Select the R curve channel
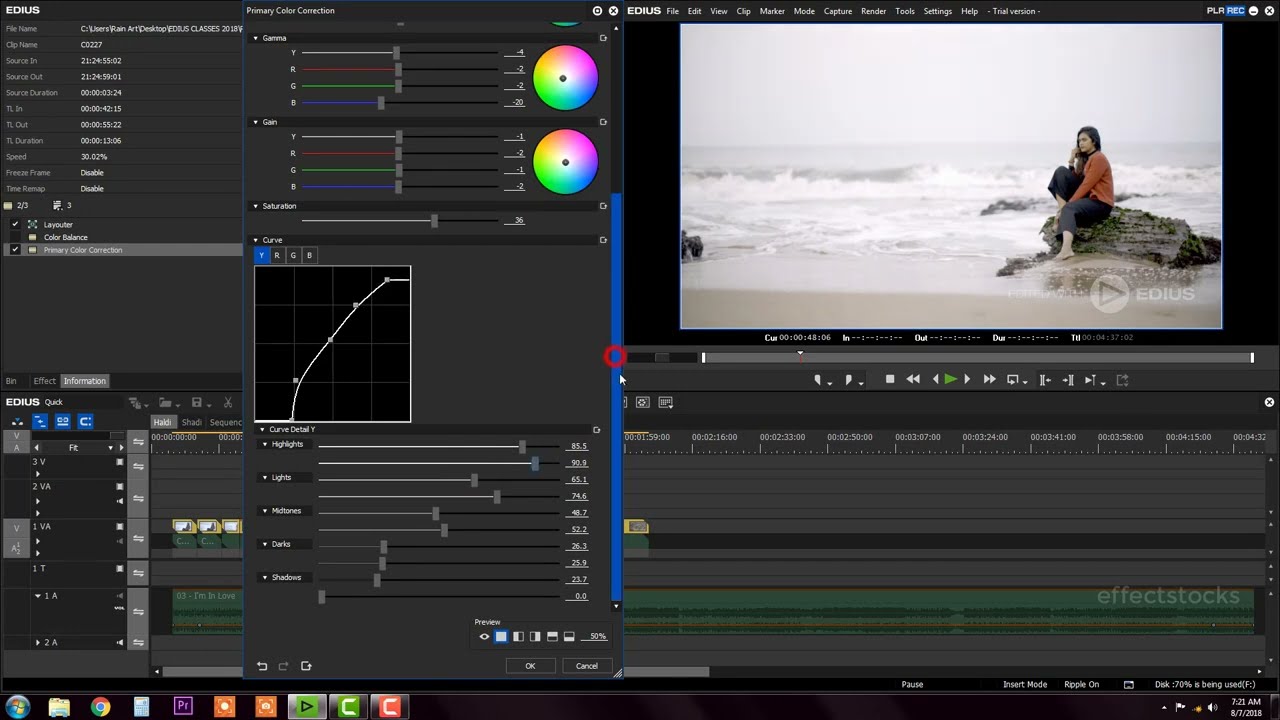 [277, 256]
